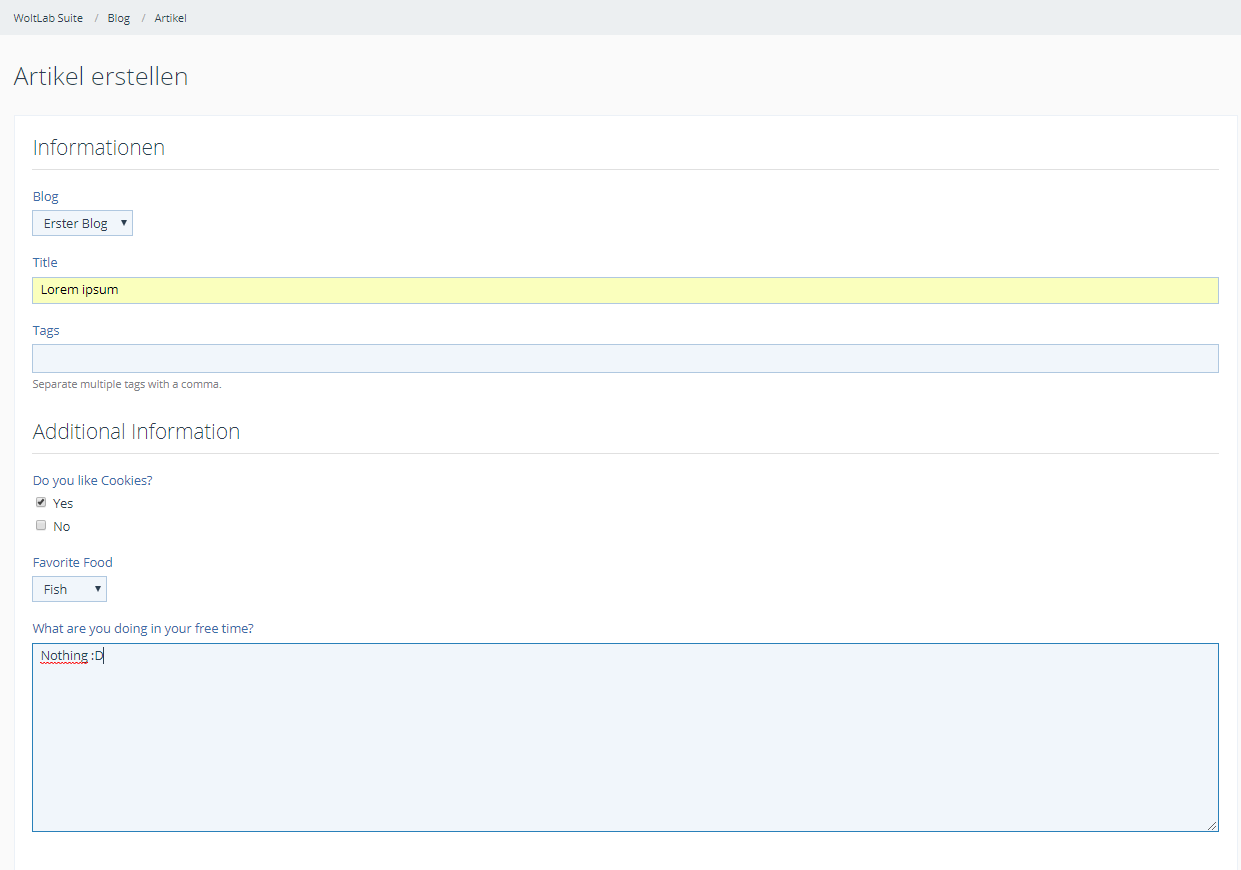Click inside the free time text area
This screenshot has height=870, width=1241.
point(625,740)
